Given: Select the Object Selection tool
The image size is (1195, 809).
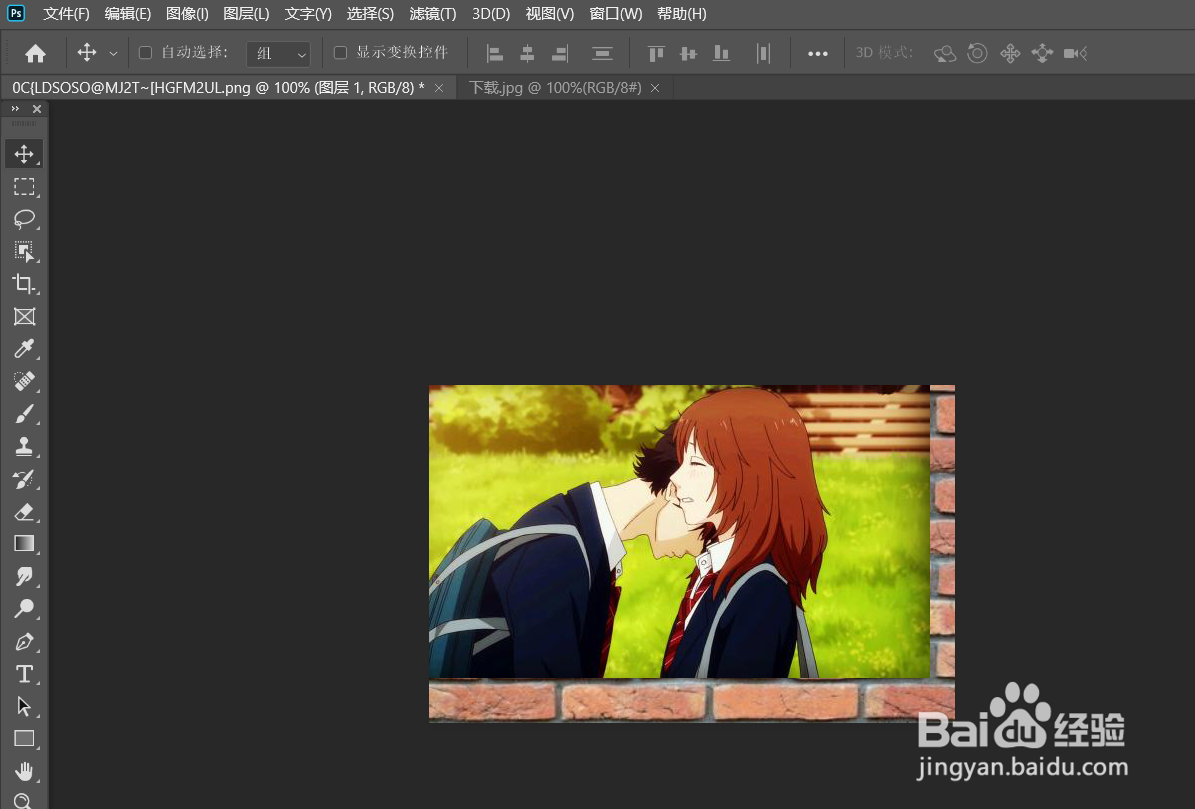Looking at the screenshot, I should pyautogui.click(x=24, y=251).
